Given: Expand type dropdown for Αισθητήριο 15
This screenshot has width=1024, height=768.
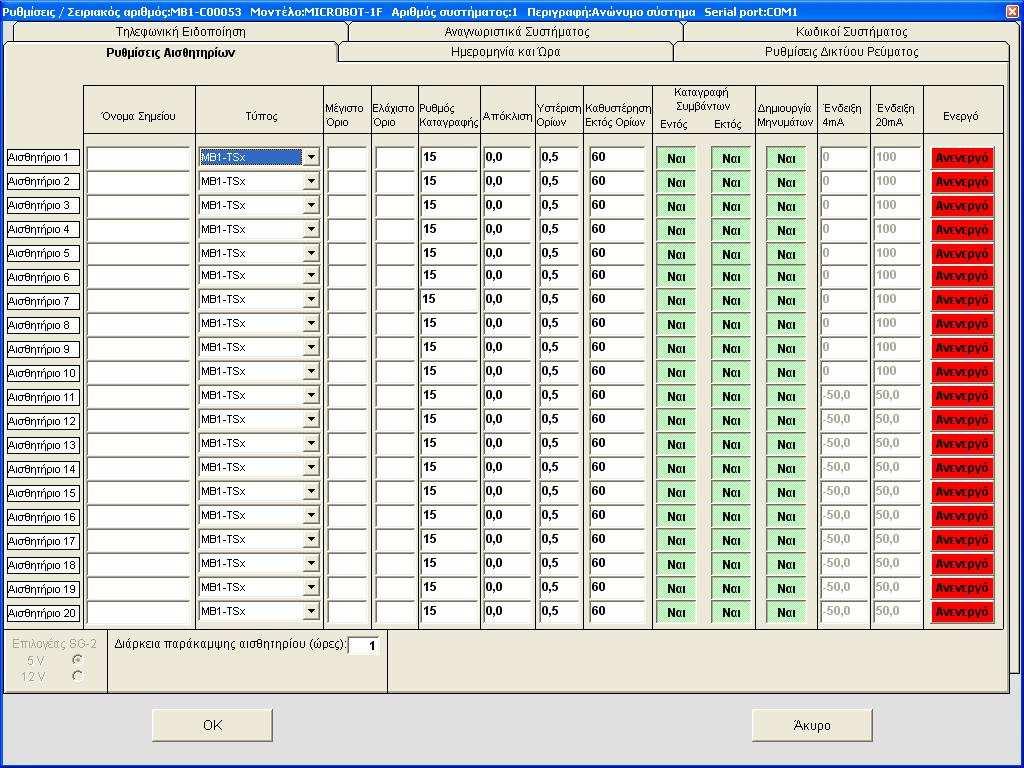Looking at the screenshot, I should 311,491.
